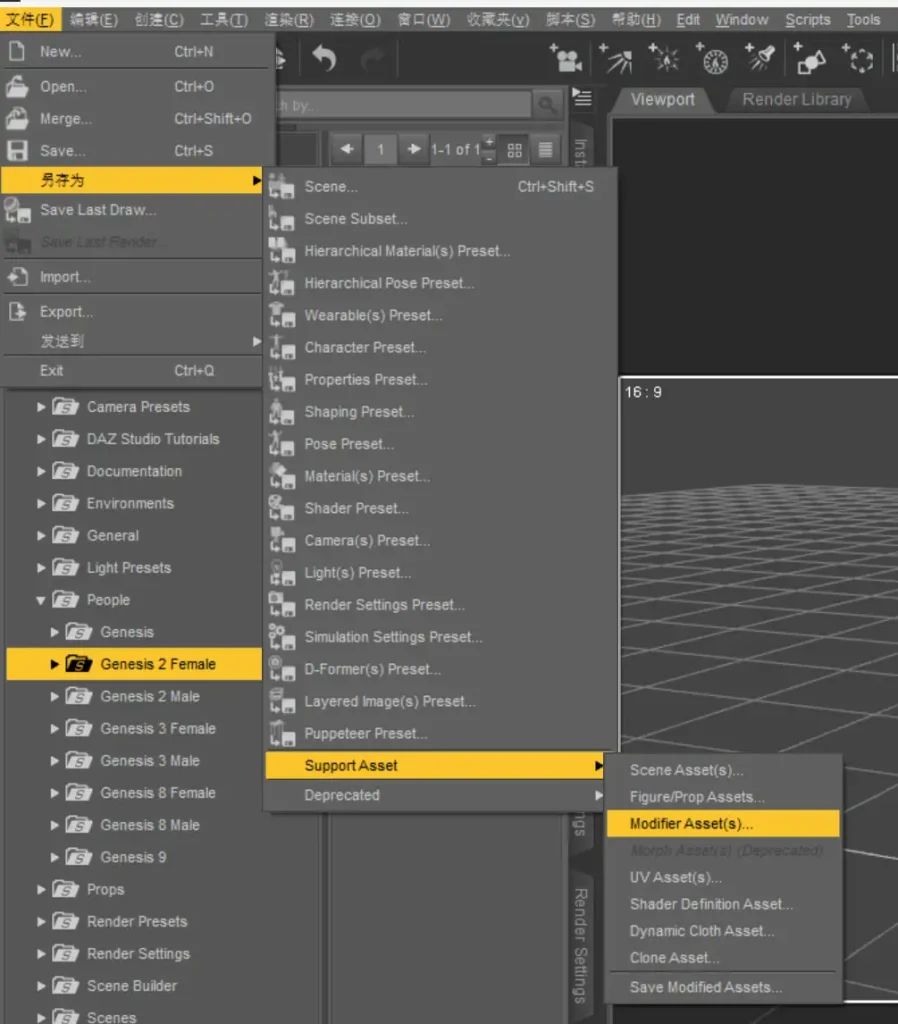Click the Open folder icon
Screen dimensions: 898x1024
pos(18,86)
